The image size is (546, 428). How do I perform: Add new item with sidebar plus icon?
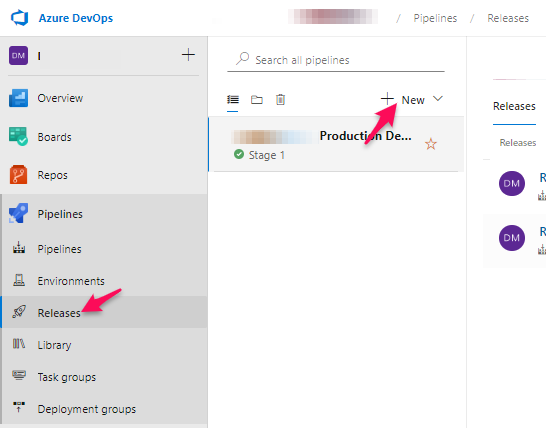(x=188, y=55)
